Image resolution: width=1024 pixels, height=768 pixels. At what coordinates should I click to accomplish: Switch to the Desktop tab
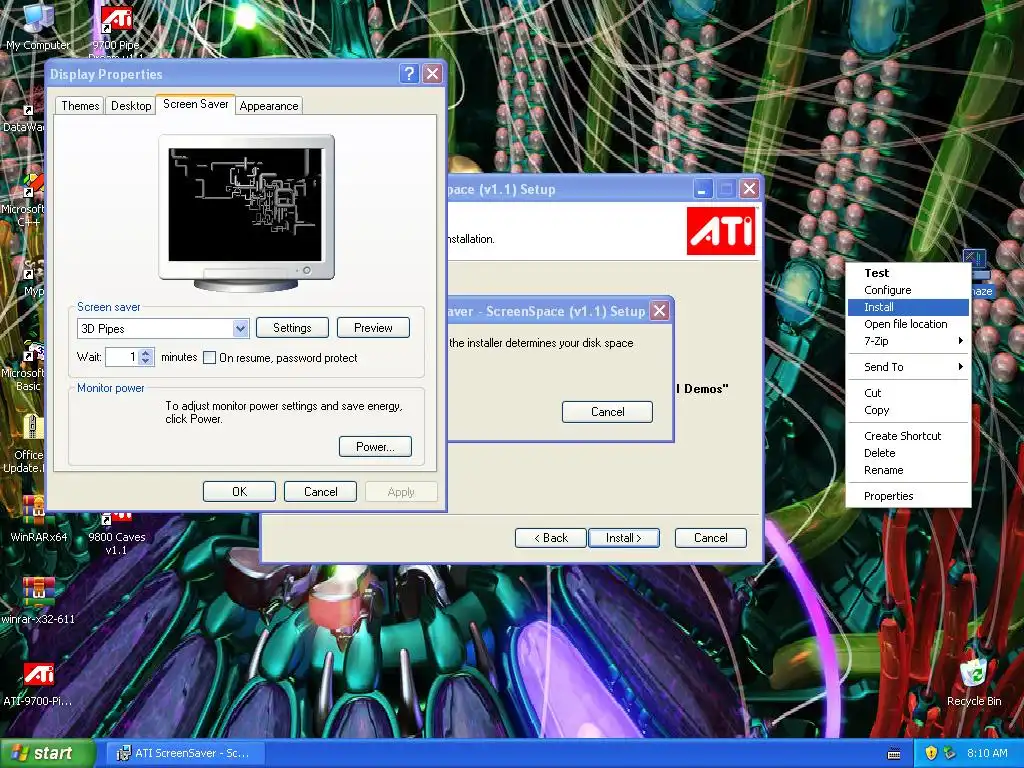131,106
